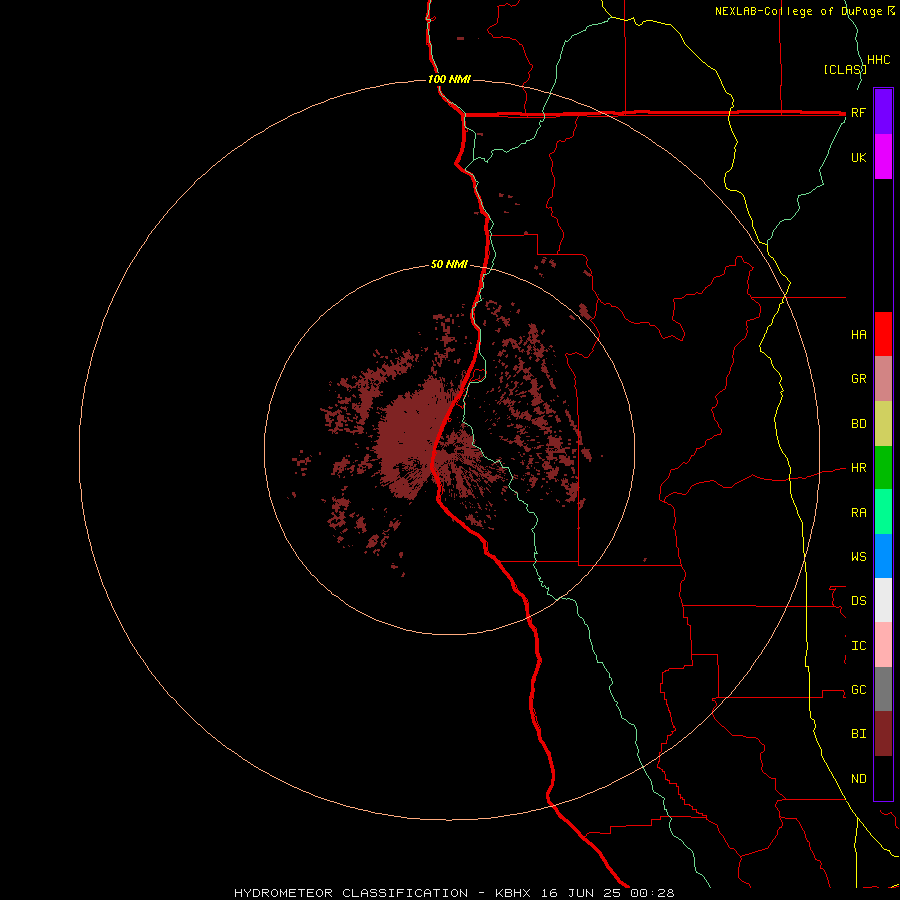Click the WS legend label
Image resolution: width=900 pixels, height=900 pixels.
point(858,557)
